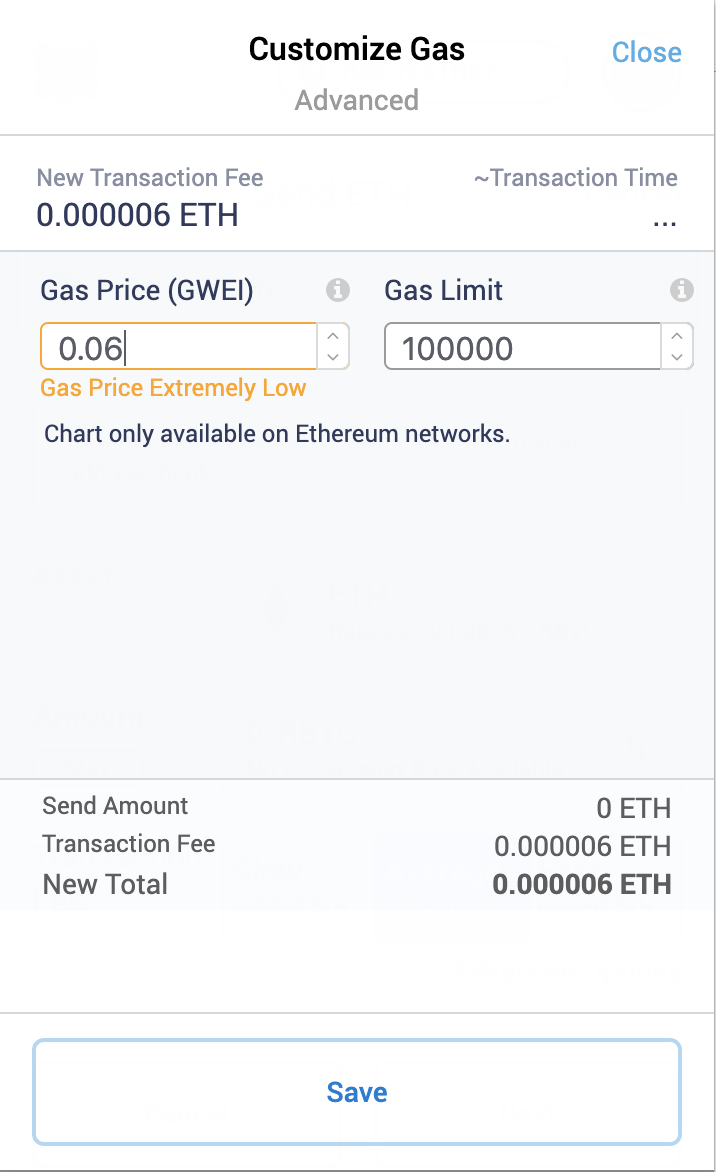Viewport: 716px width, 1172px height.
Task: Increment Gas Limit with its up arrow
Action: click(x=678, y=336)
